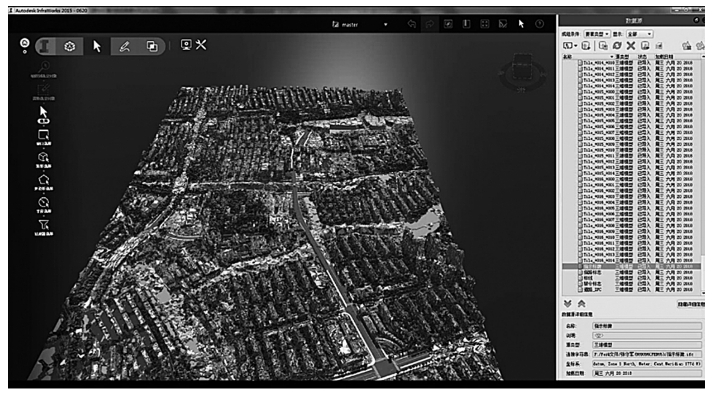This screenshot has width=713, height=397.
Task: Open the pencil sketch design tool
Action: (x=125, y=46)
